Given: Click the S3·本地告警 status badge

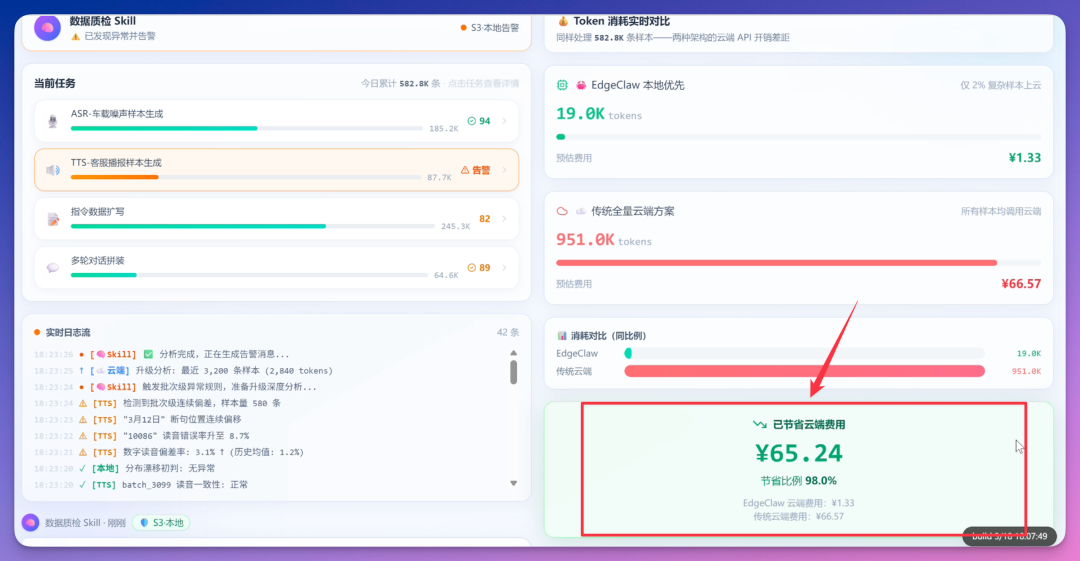Looking at the screenshot, I should coord(490,28).
